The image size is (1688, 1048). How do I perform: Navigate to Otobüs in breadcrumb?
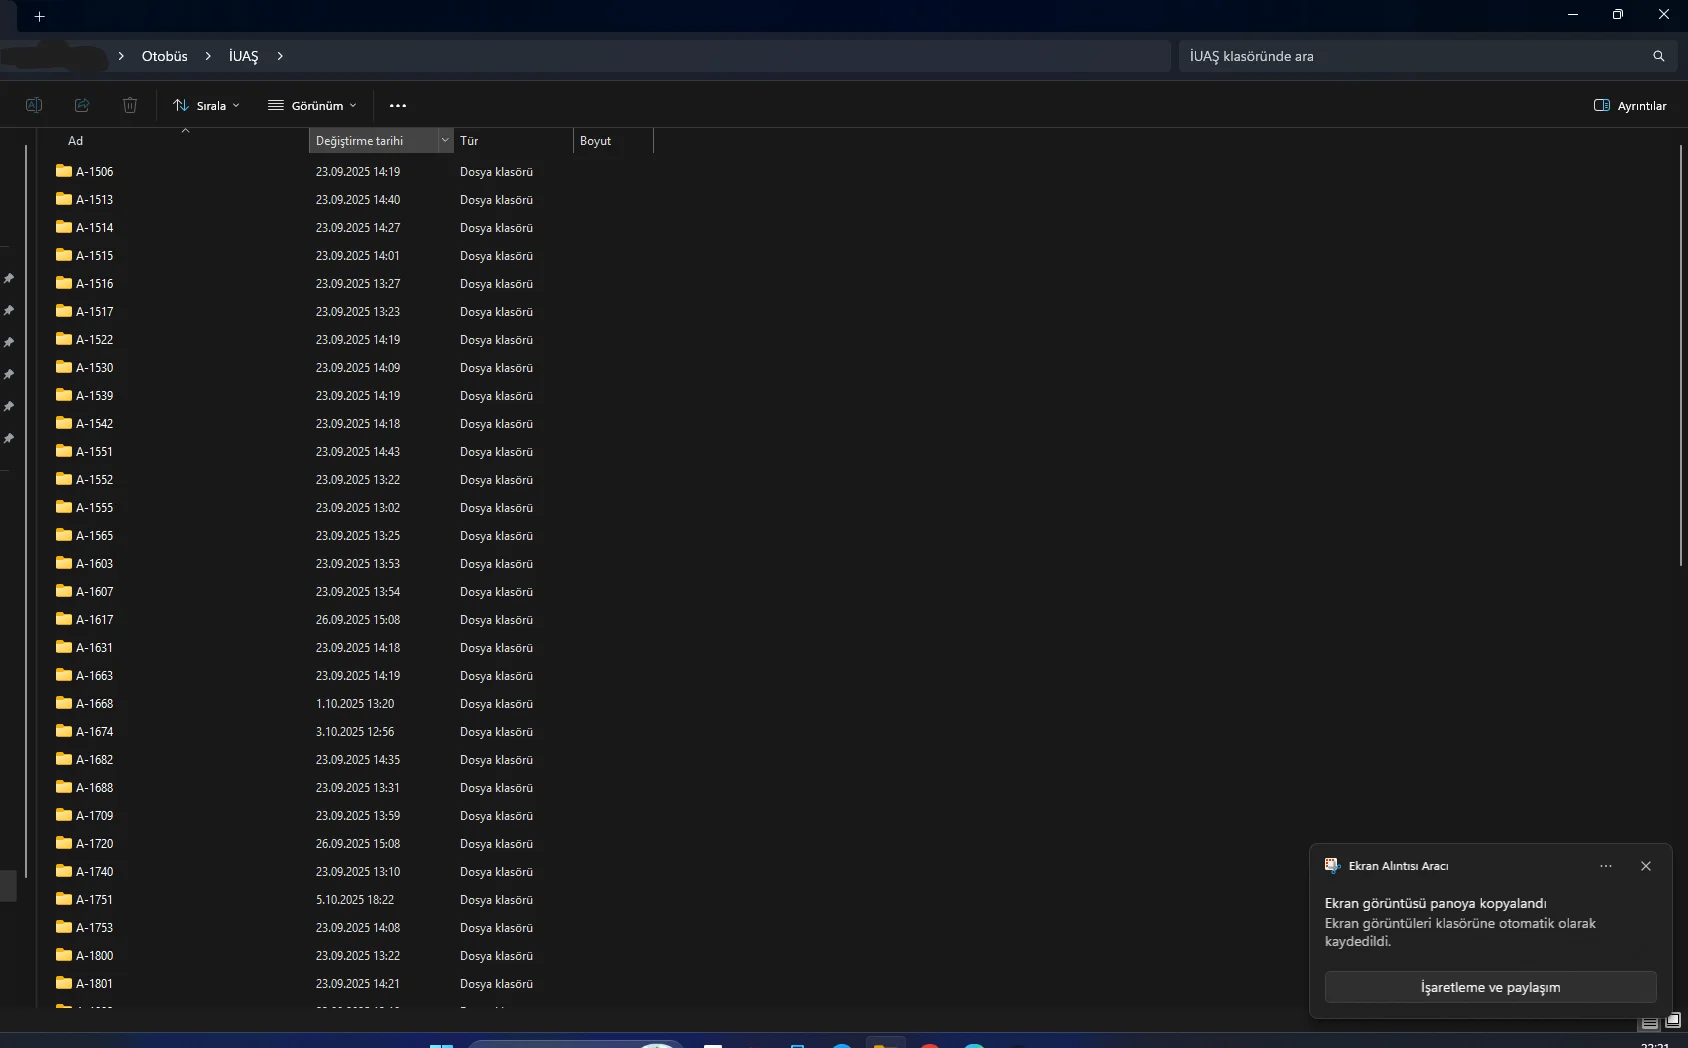click(x=164, y=56)
